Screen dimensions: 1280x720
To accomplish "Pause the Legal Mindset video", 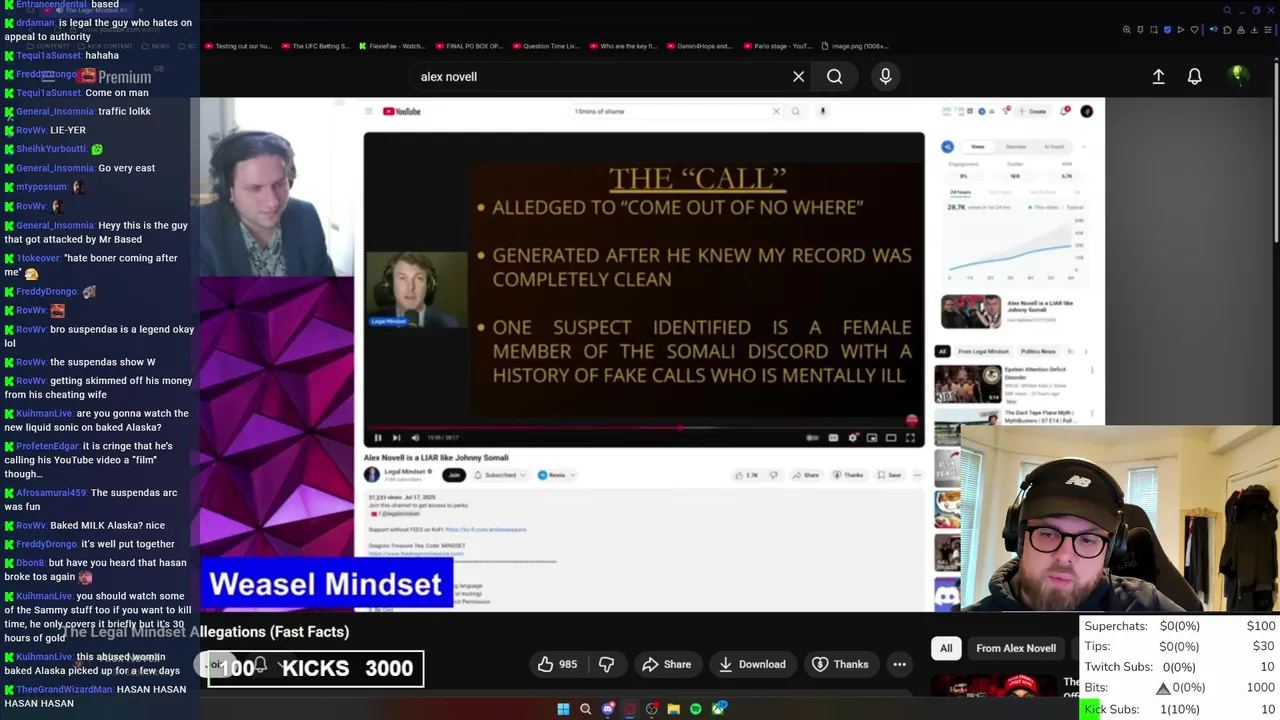I will [377, 437].
